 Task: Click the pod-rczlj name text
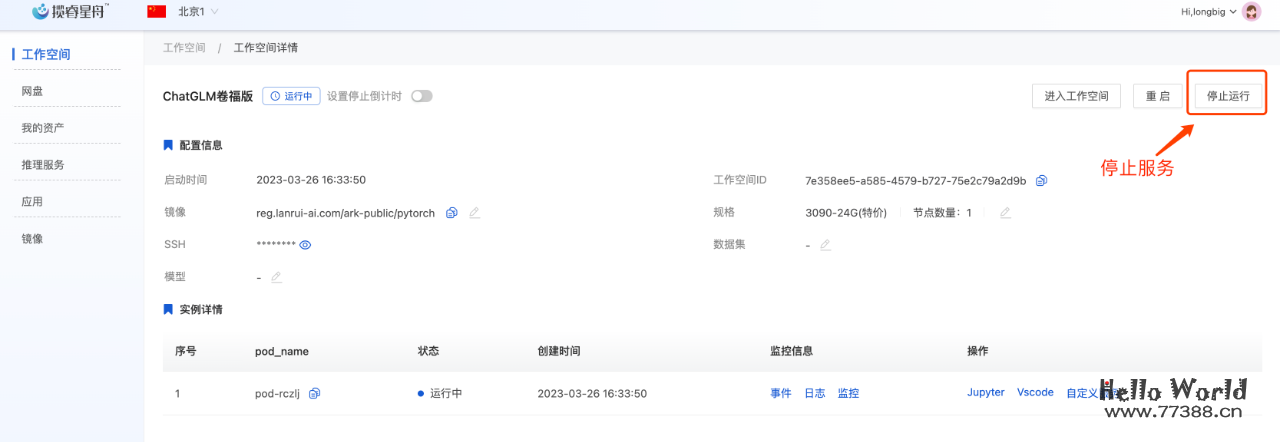[x=279, y=393]
